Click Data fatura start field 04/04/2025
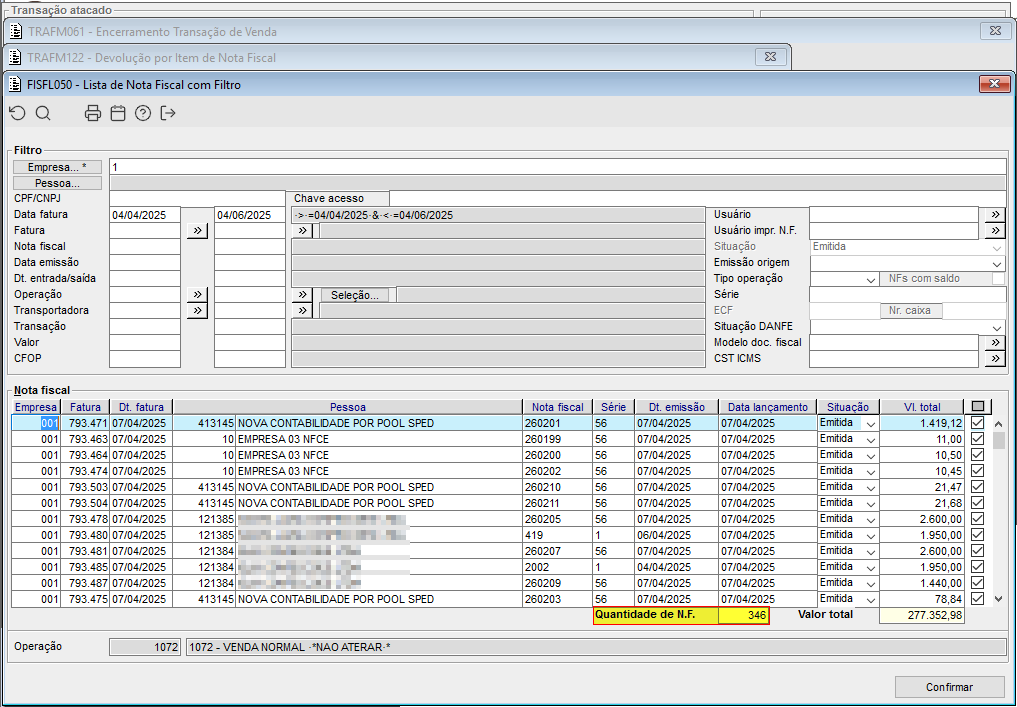The width and height of the screenshot is (1017, 707). pyautogui.click(x=145, y=215)
